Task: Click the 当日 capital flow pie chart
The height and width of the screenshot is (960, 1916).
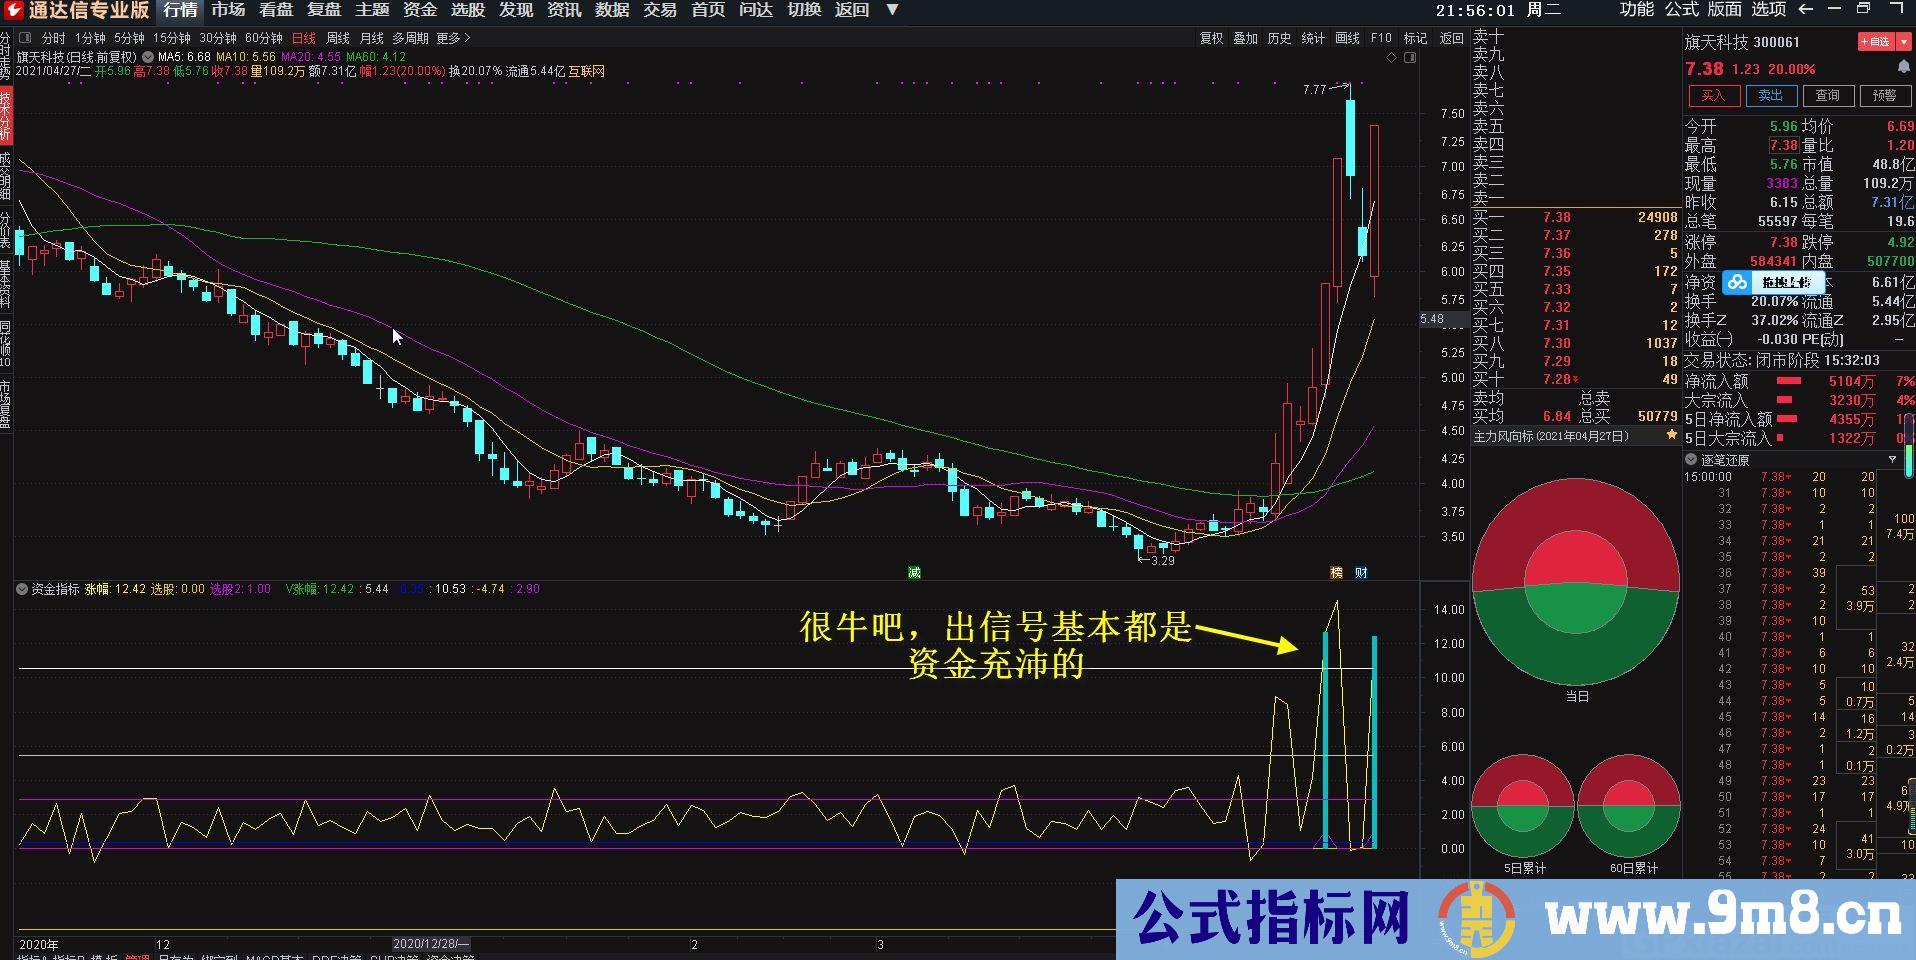Action: (1576, 581)
